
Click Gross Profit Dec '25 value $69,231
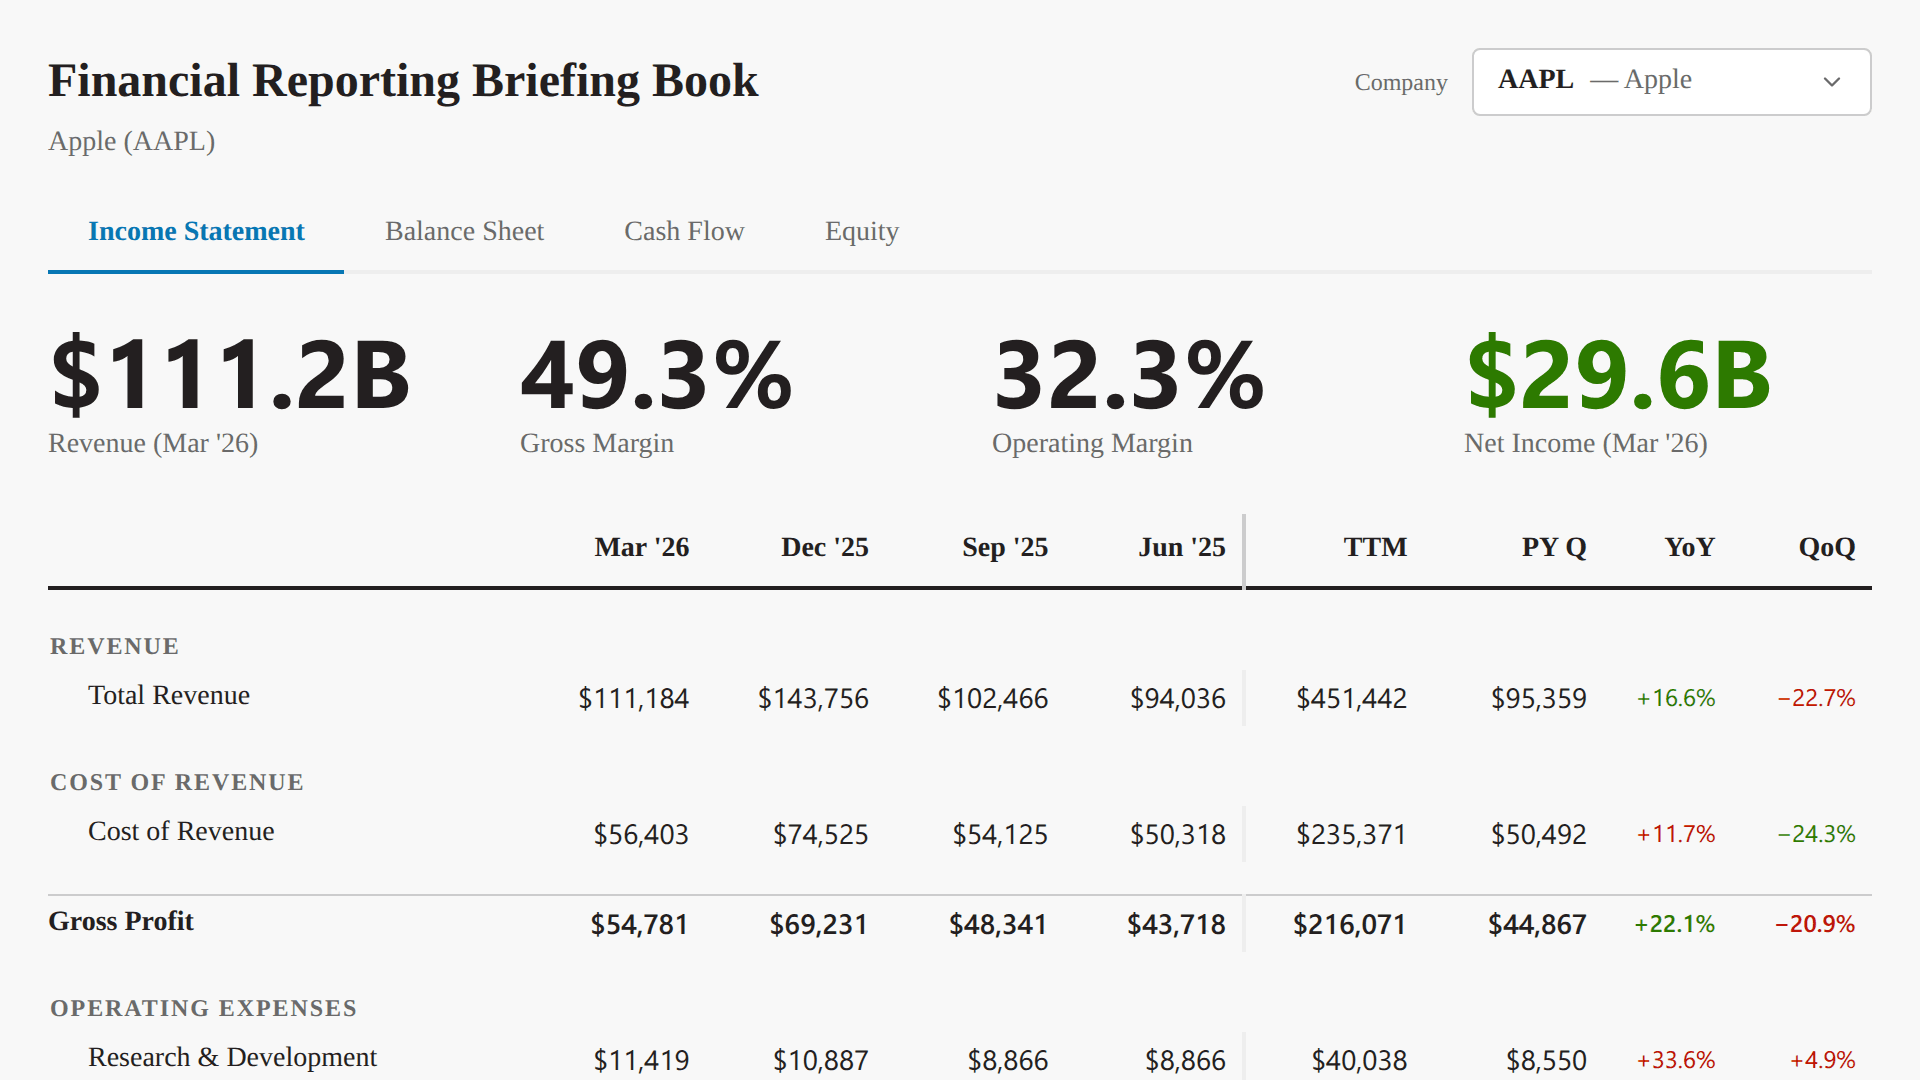click(818, 924)
